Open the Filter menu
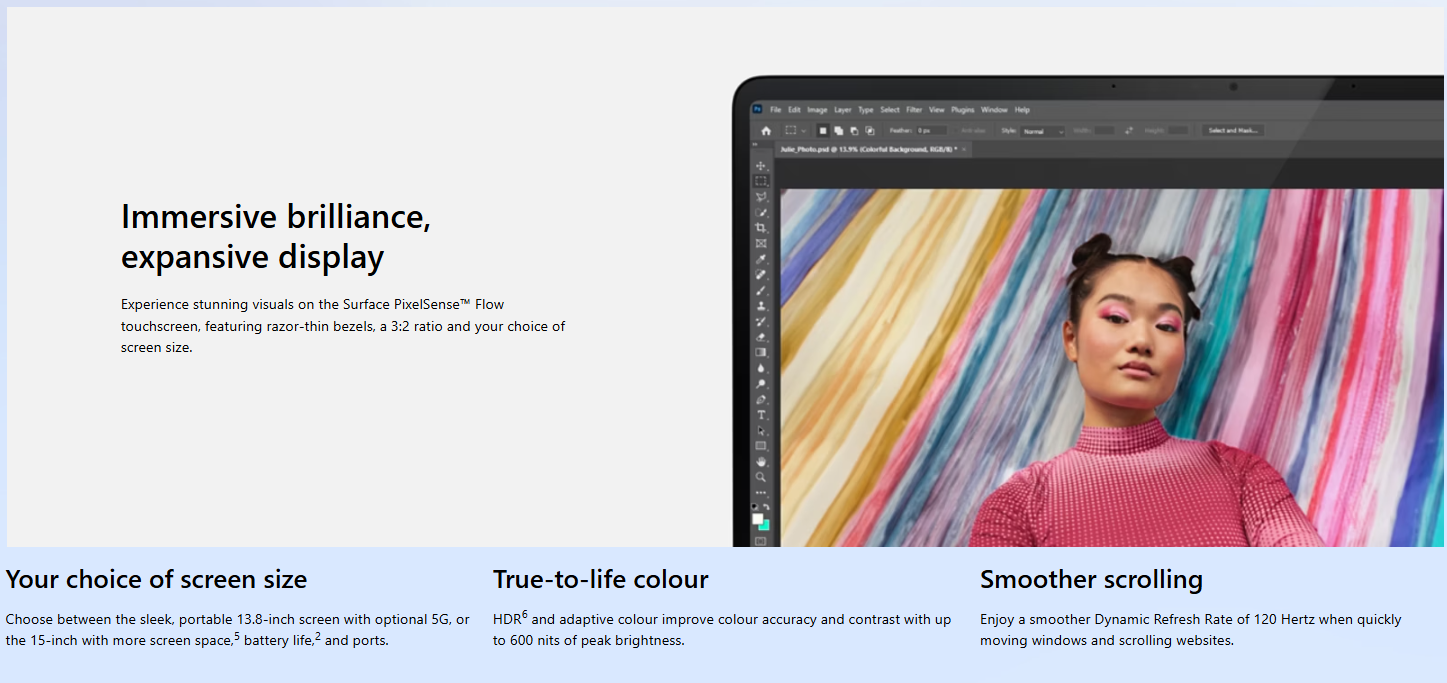This screenshot has width=1447, height=683. (914, 110)
